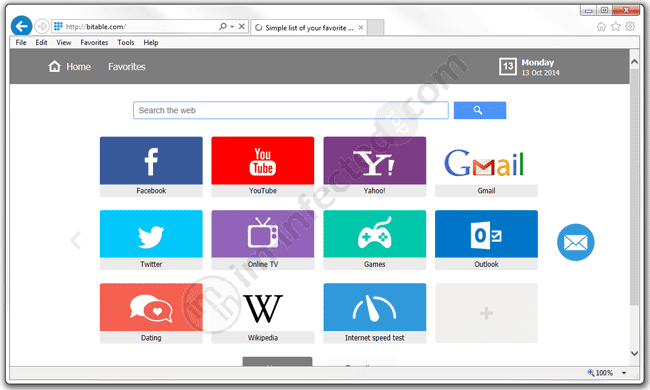
Task: Open the Online TV tile
Action: coord(263,240)
